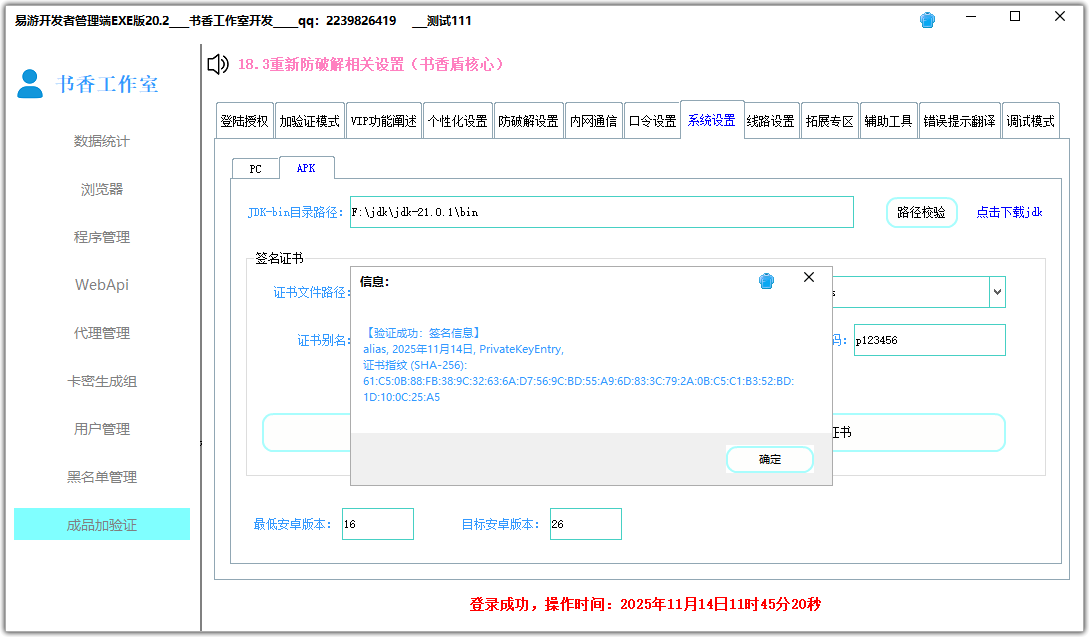Click the 路径校验 button

coord(920,212)
